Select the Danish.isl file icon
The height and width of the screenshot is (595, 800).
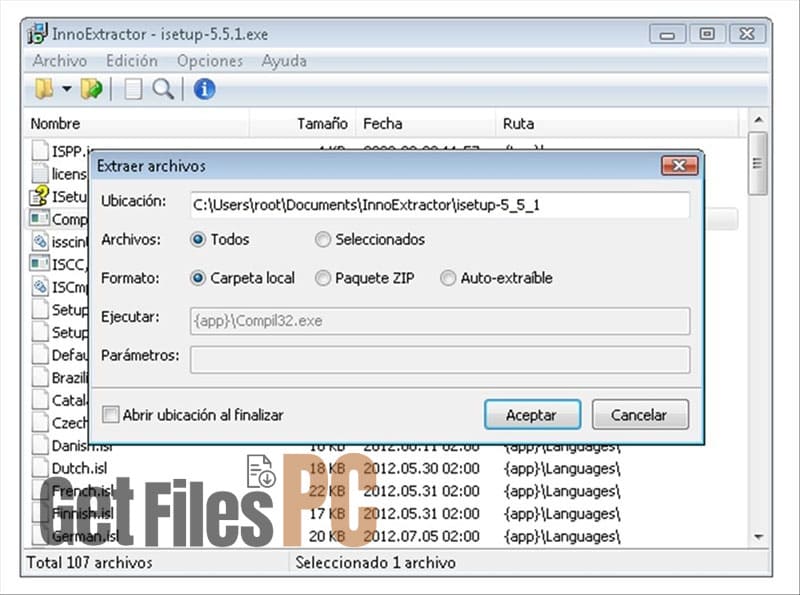pos(40,445)
